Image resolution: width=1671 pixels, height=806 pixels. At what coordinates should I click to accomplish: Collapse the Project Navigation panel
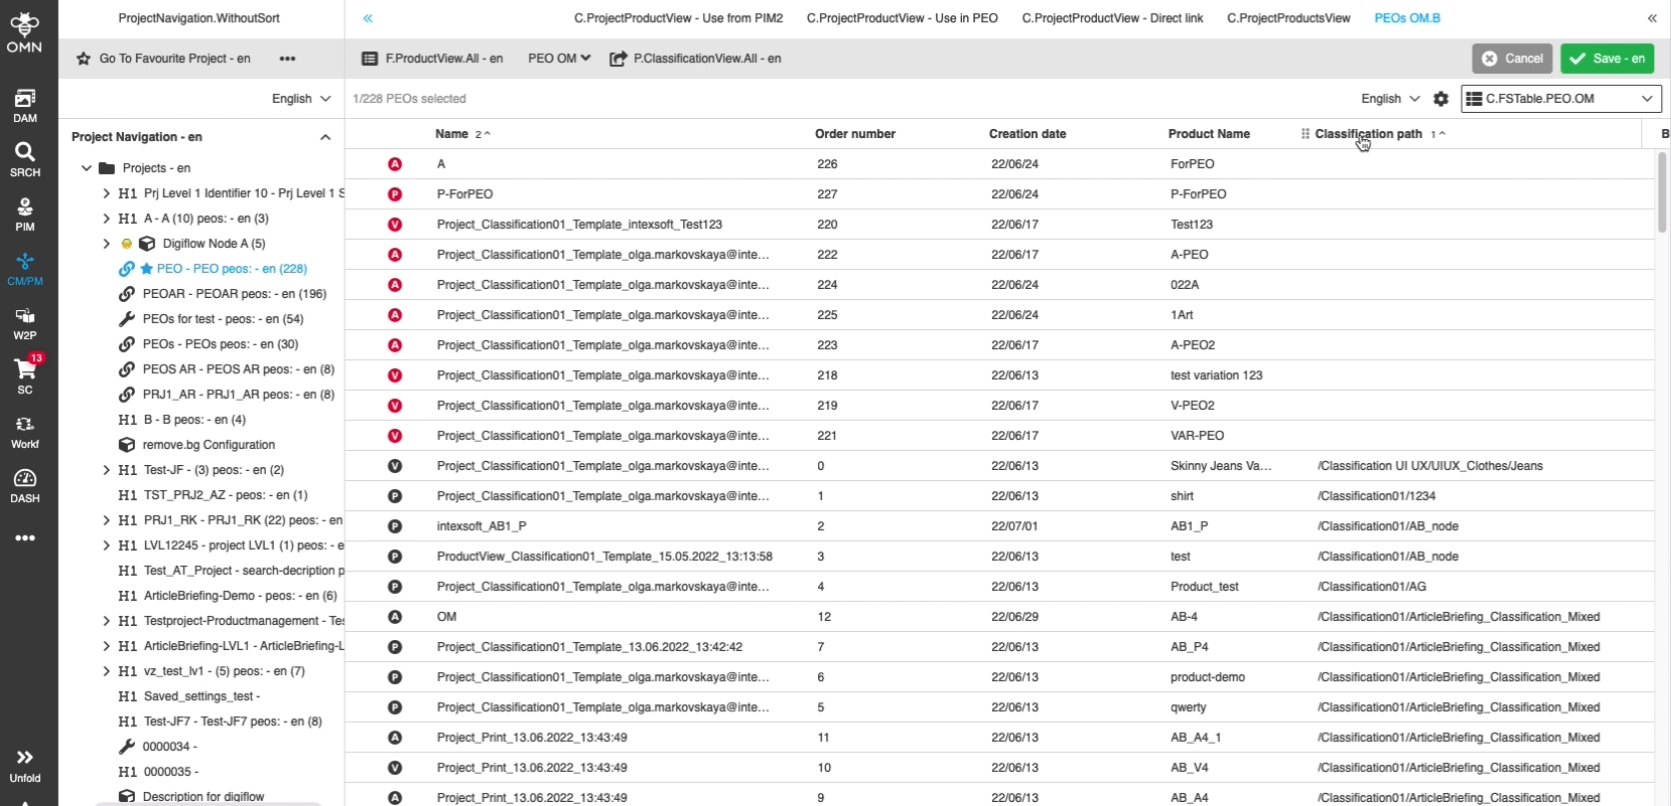325,137
